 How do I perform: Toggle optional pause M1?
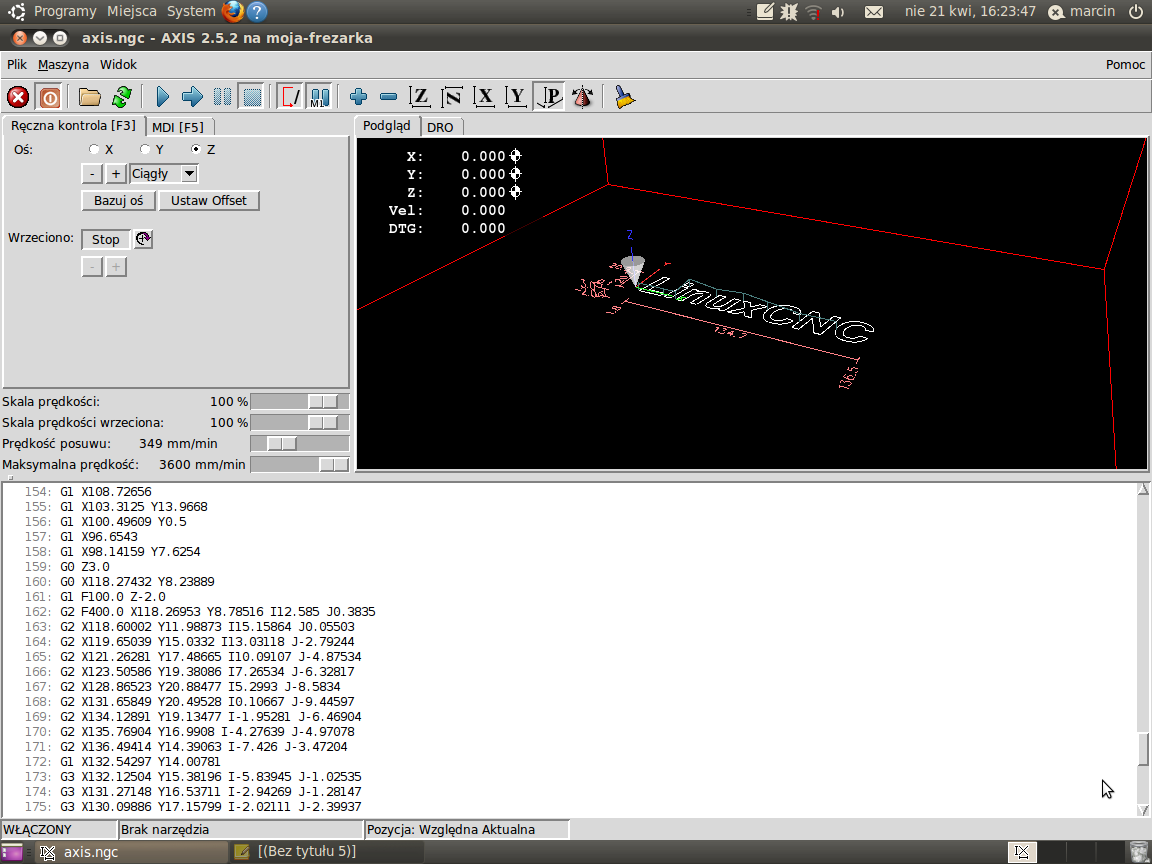[x=320, y=97]
